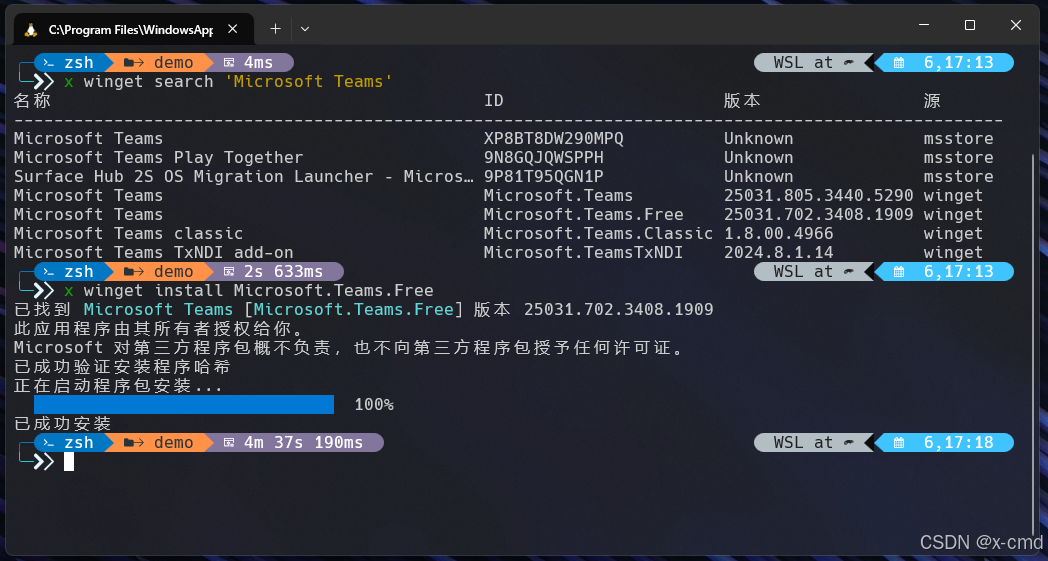Close the C:\Program Files\WindowsApp terminal tab

pos(233,29)
